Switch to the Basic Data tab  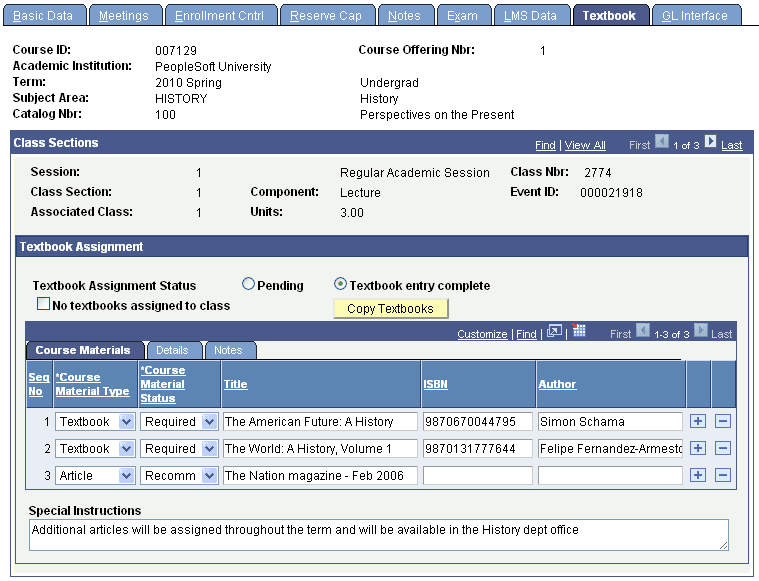pos(44,15)
